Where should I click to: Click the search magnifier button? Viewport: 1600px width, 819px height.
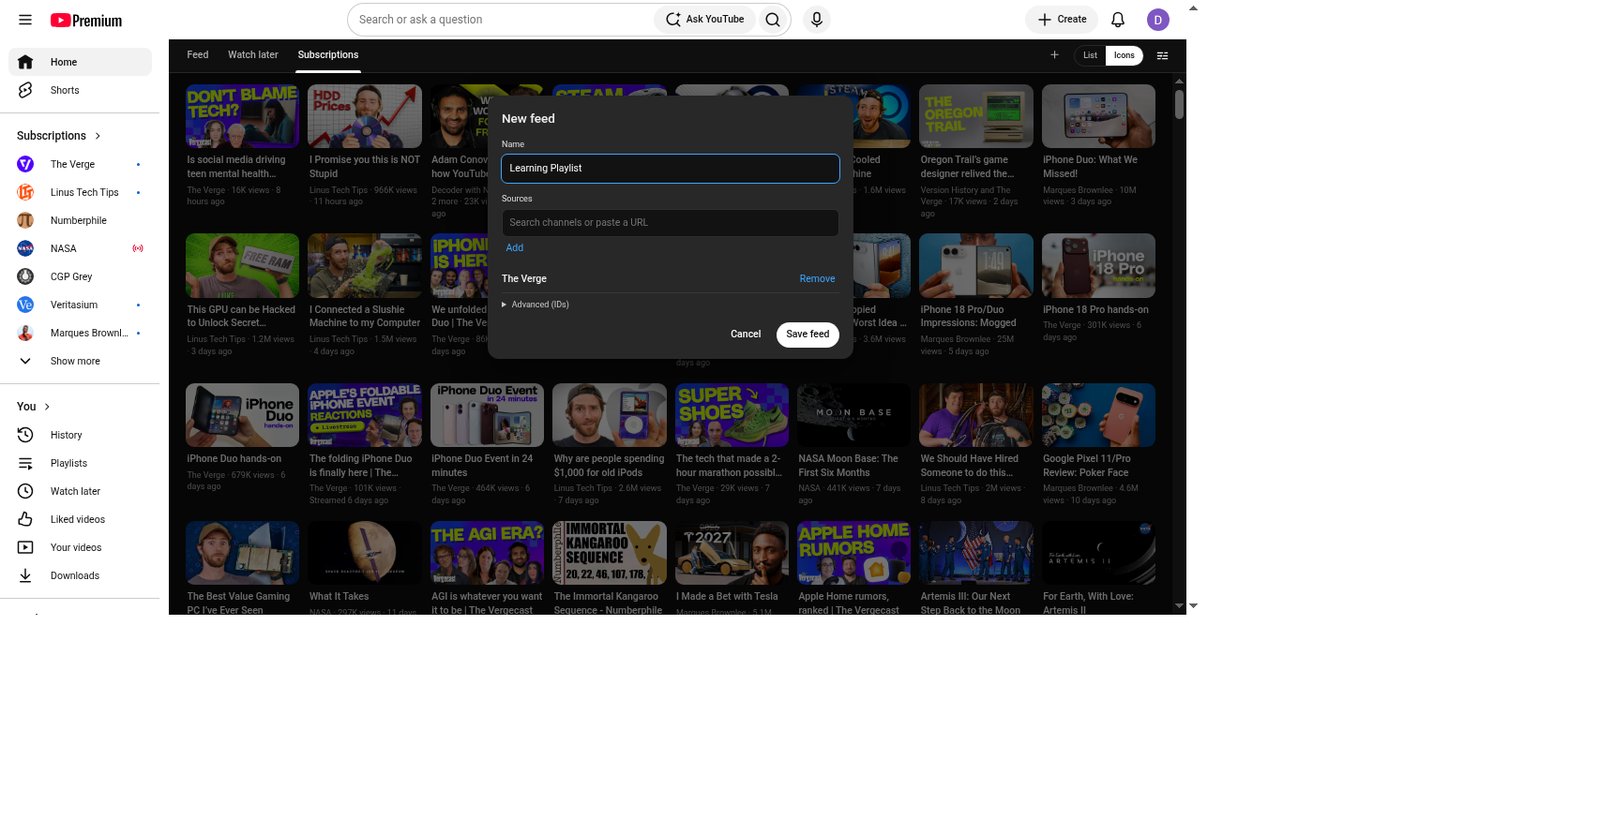[x=772, y=19]
